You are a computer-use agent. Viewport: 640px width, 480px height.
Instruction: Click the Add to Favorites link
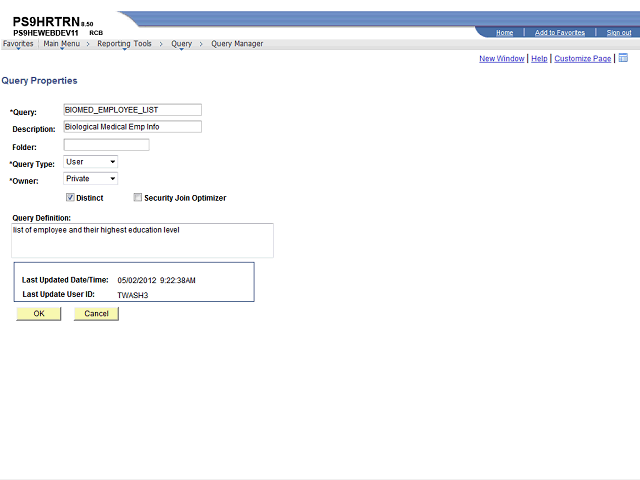point(560,33)
